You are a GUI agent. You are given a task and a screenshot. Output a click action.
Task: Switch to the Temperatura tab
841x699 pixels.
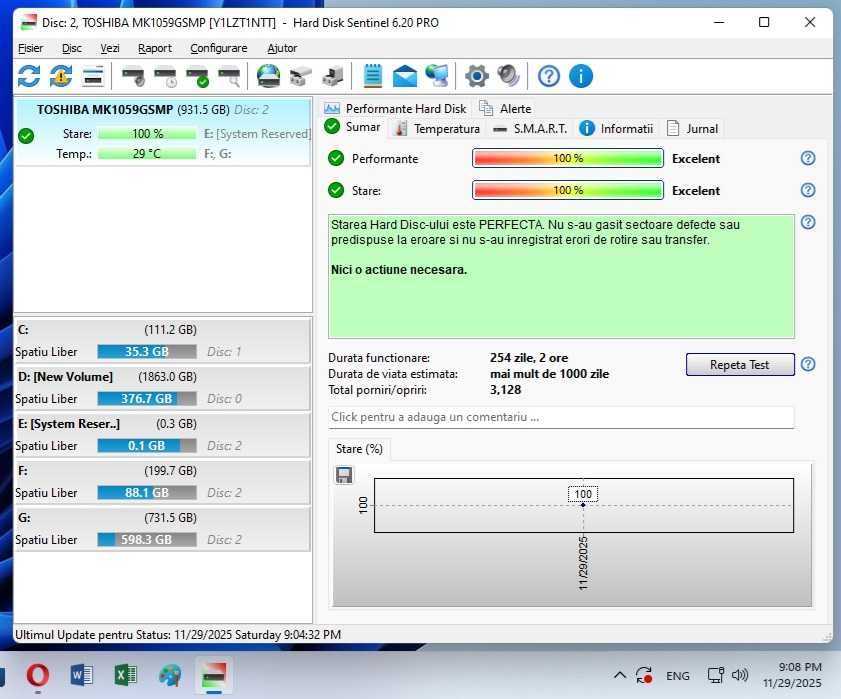point(437,129)
